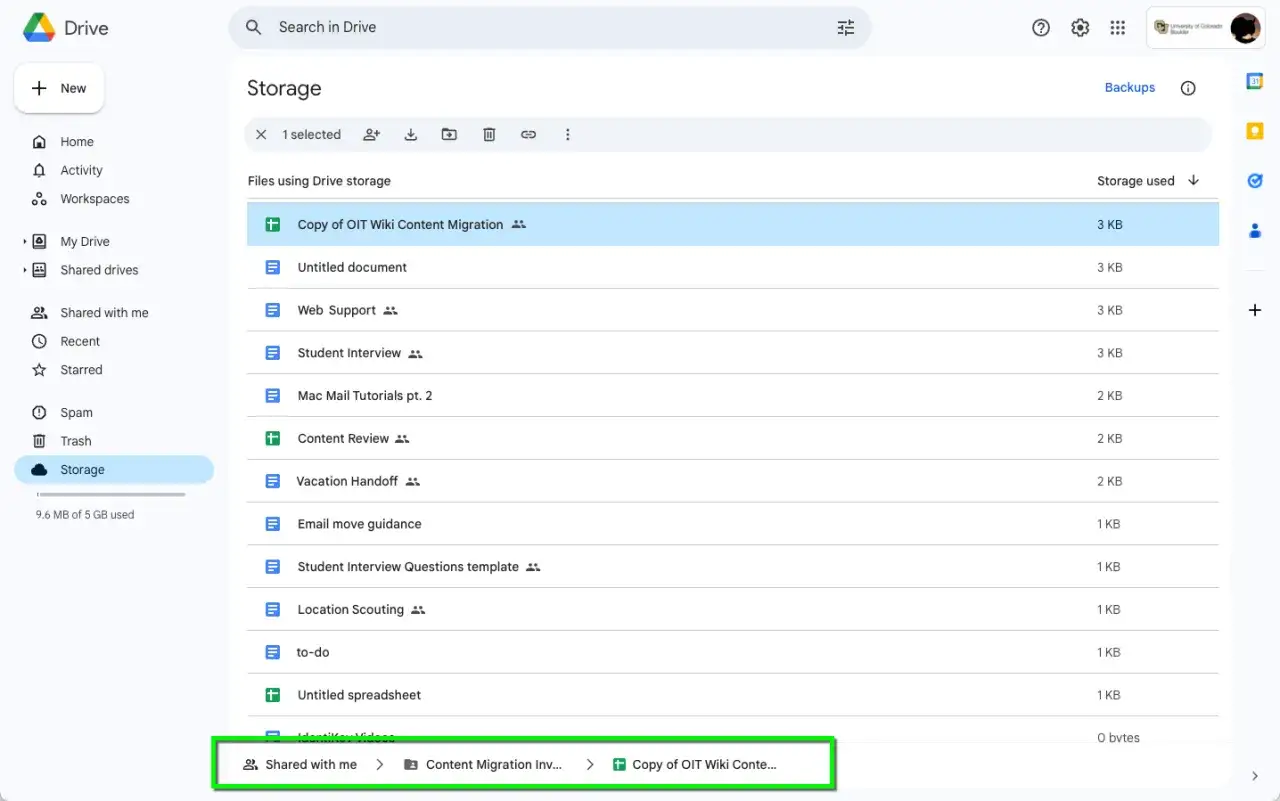The image size is (1280, 801).
Task: Collapse side panel with bottom chevron
Action: 1255,776
